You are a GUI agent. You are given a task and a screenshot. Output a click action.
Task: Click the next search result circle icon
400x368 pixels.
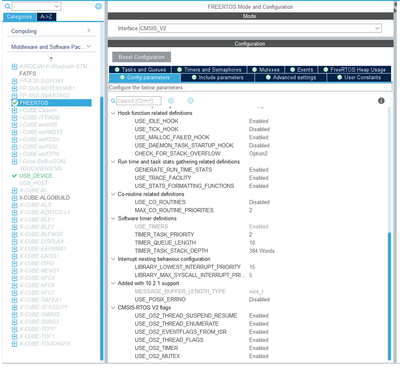click(190, 101)
